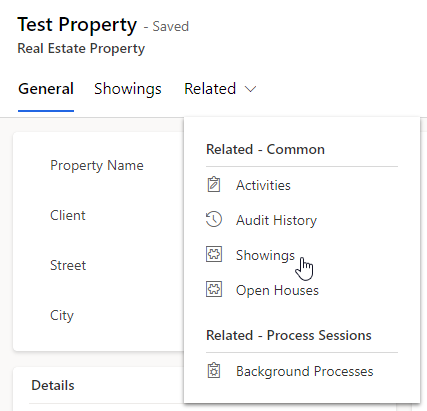Click the City field label
Viewport: 427px width, 411px height.
click(x=62, y=316)
